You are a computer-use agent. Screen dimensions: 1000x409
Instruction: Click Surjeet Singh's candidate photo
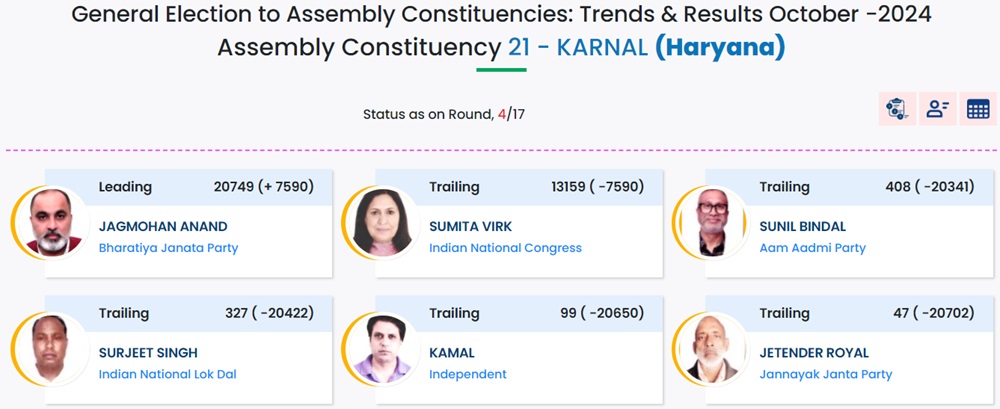(47, 349)
